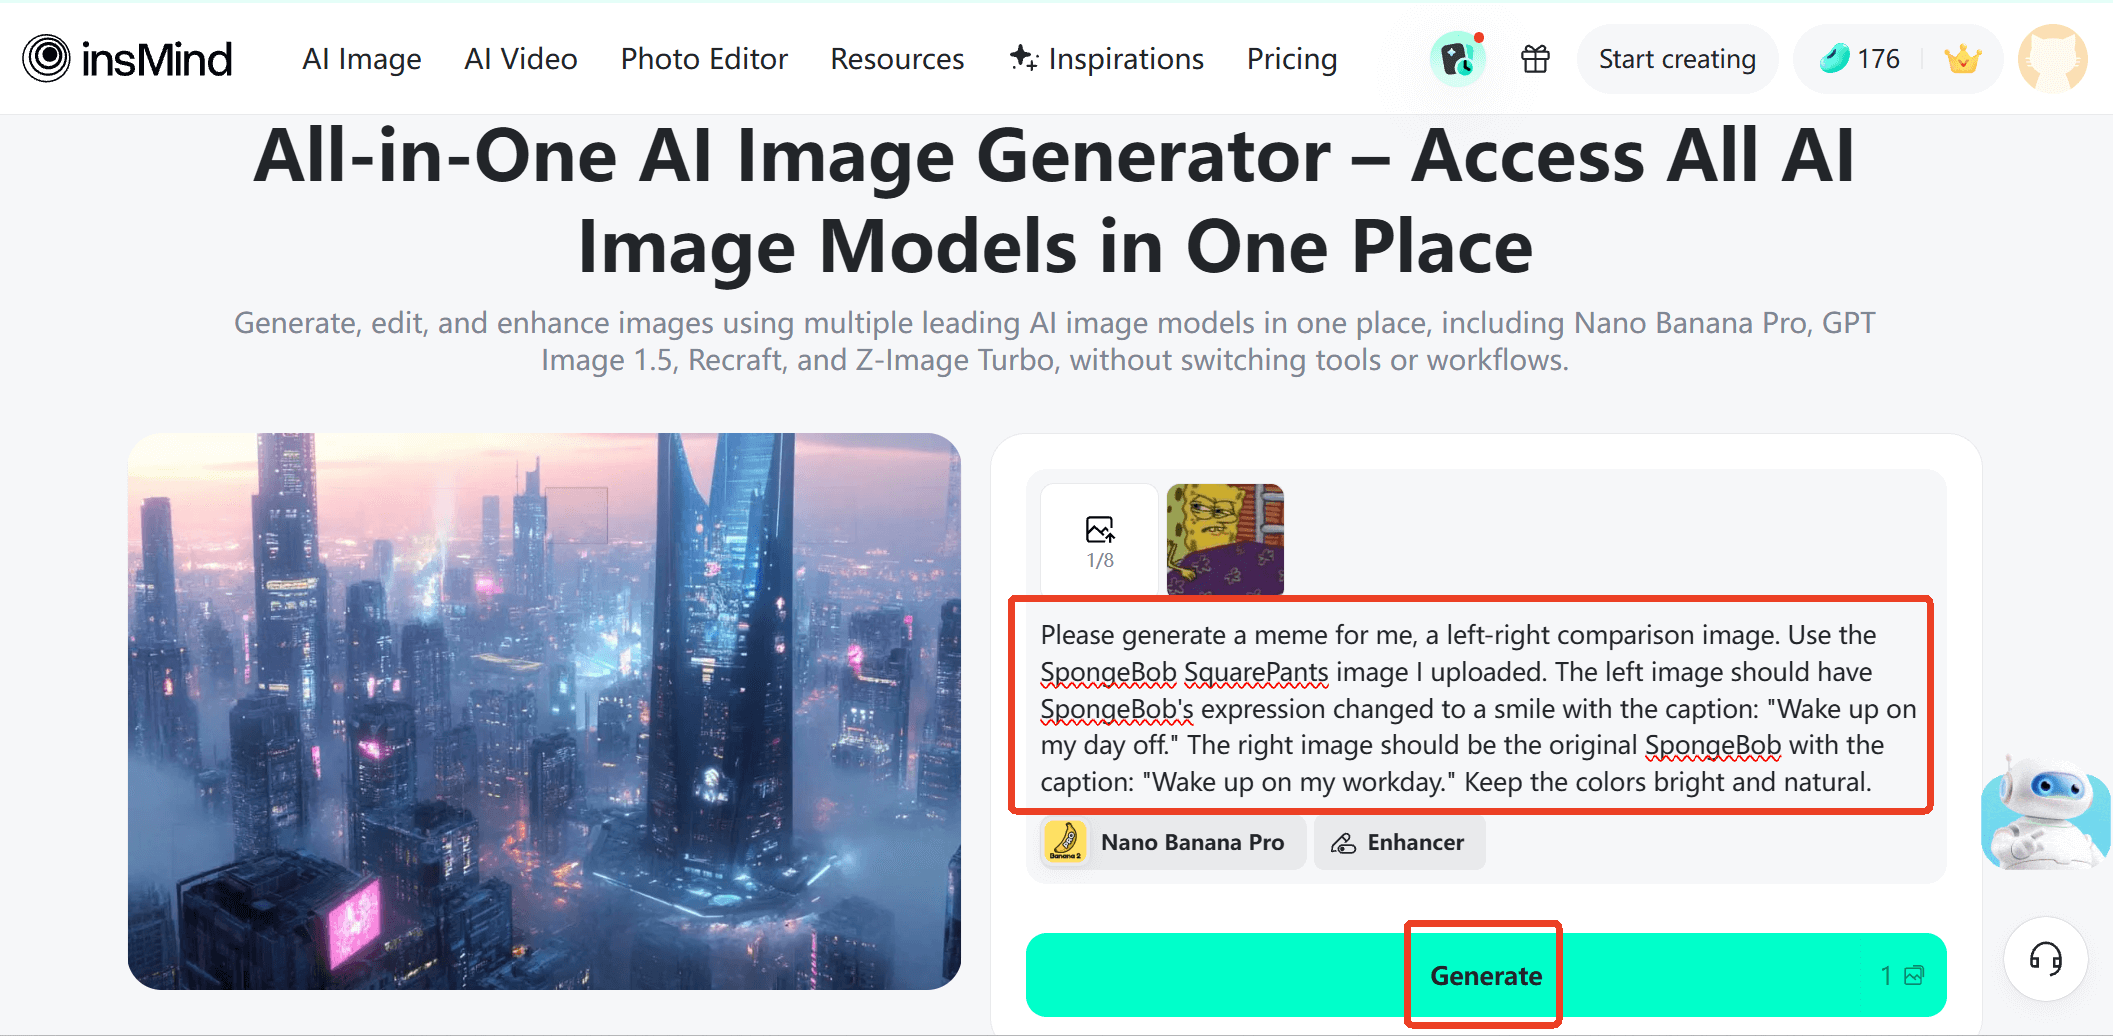Open the user avatar profile
2113x1036 pixels.
[2052, 59]
